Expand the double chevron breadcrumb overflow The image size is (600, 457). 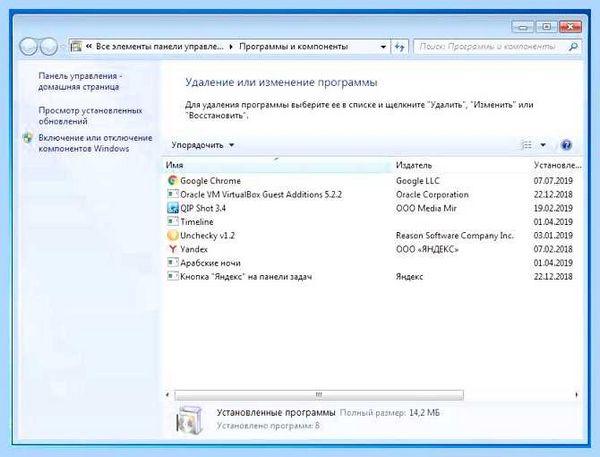(89, 46)
